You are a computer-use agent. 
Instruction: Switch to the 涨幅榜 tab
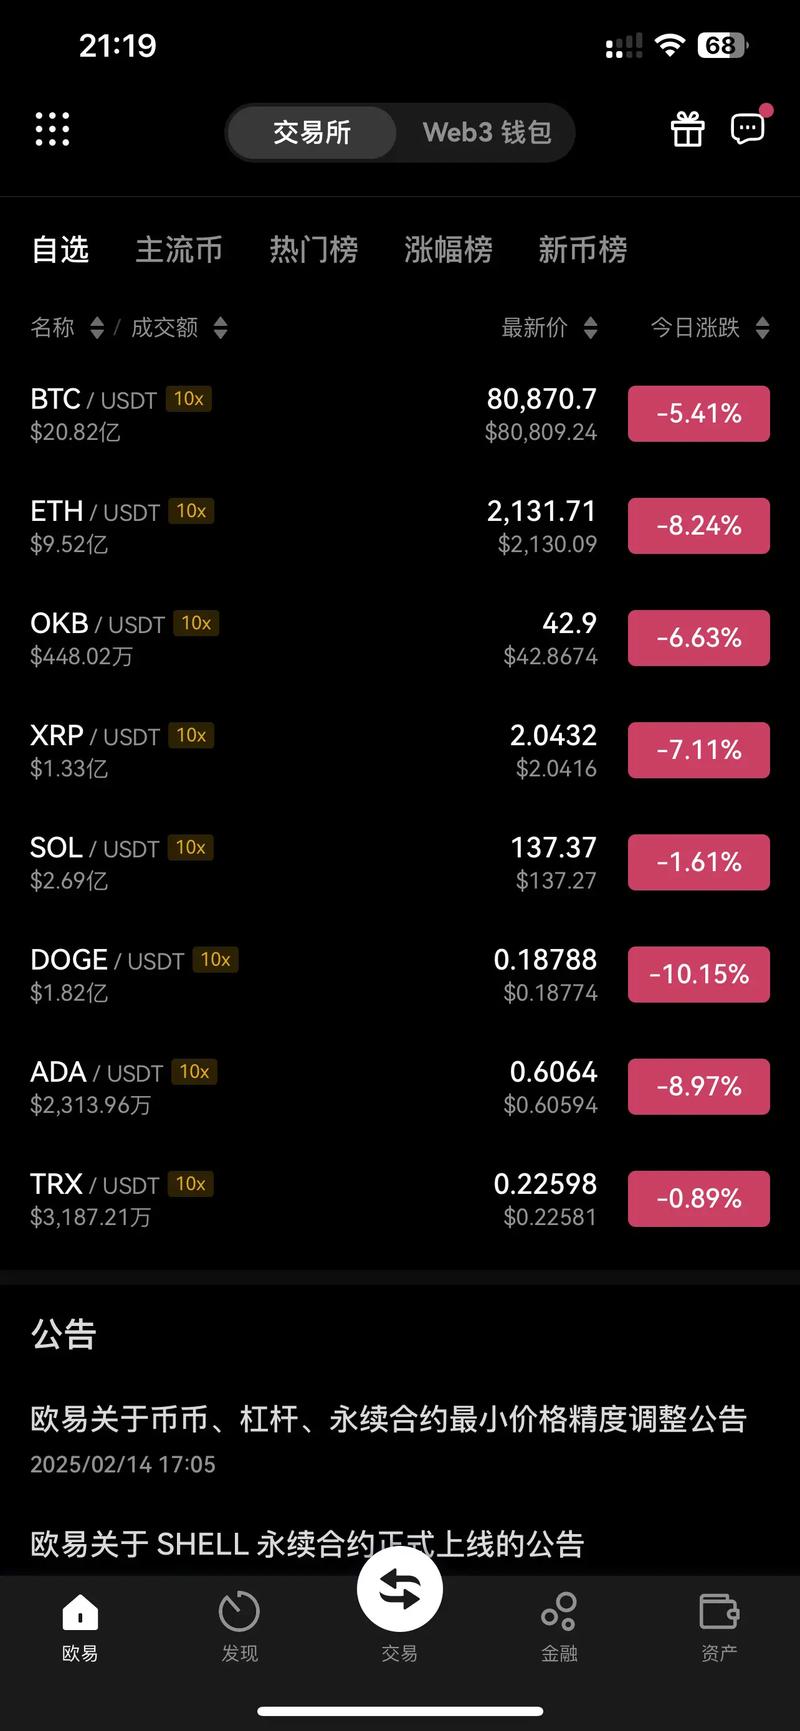tap(448, 249)
